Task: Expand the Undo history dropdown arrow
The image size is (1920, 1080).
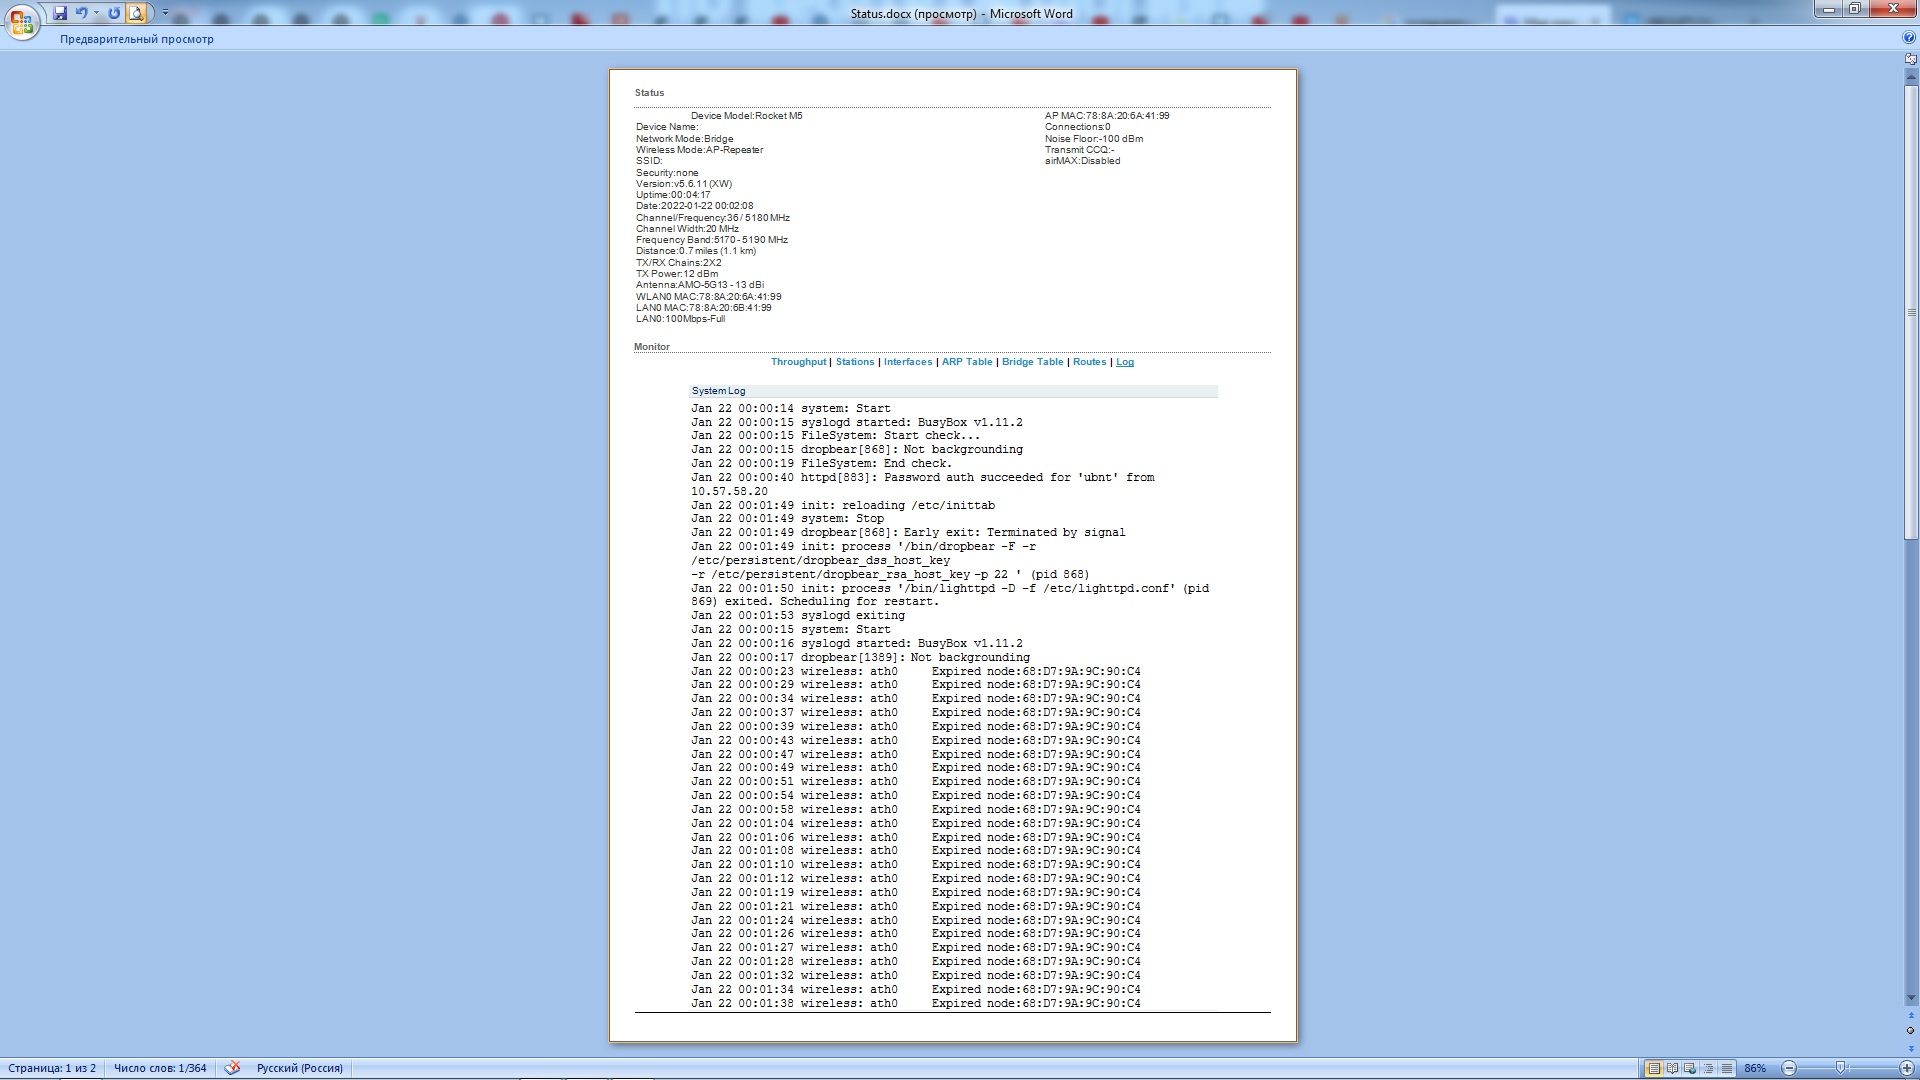Action: coord(97,13)
